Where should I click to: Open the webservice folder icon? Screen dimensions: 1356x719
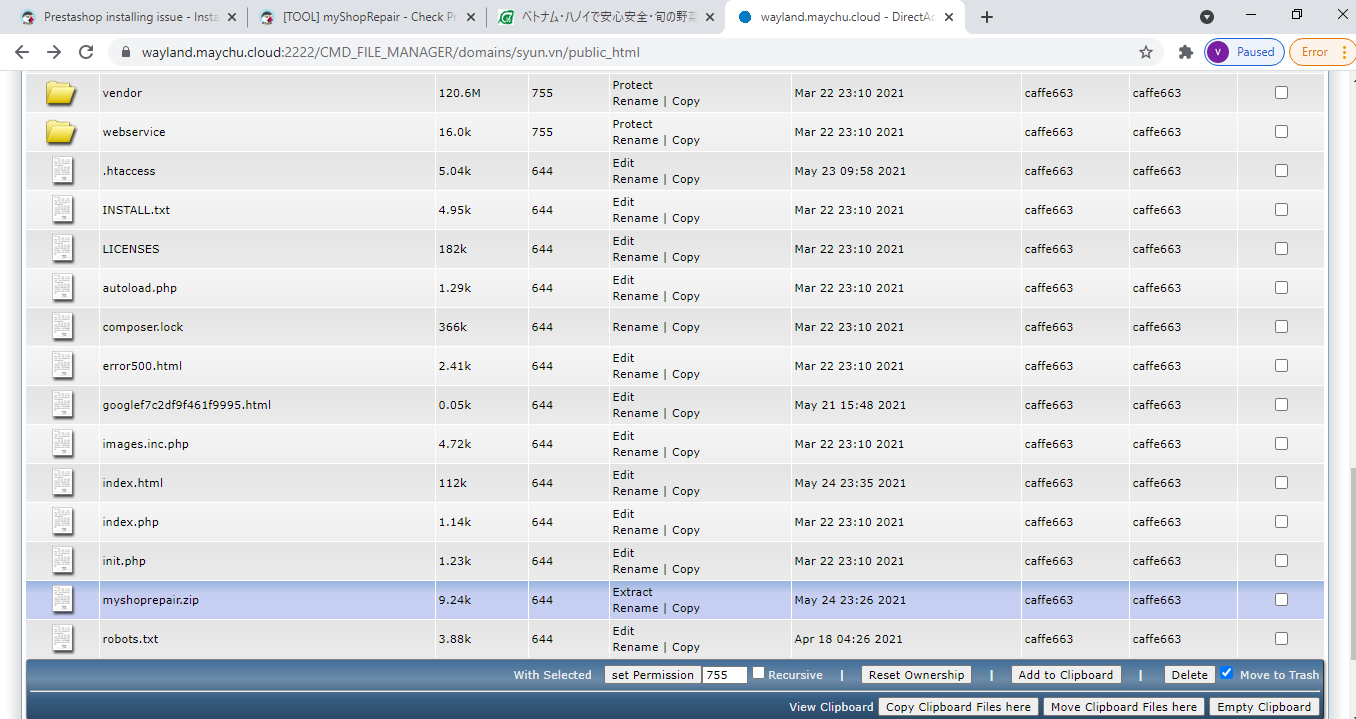pyautogui.click(x=61, y=132)
